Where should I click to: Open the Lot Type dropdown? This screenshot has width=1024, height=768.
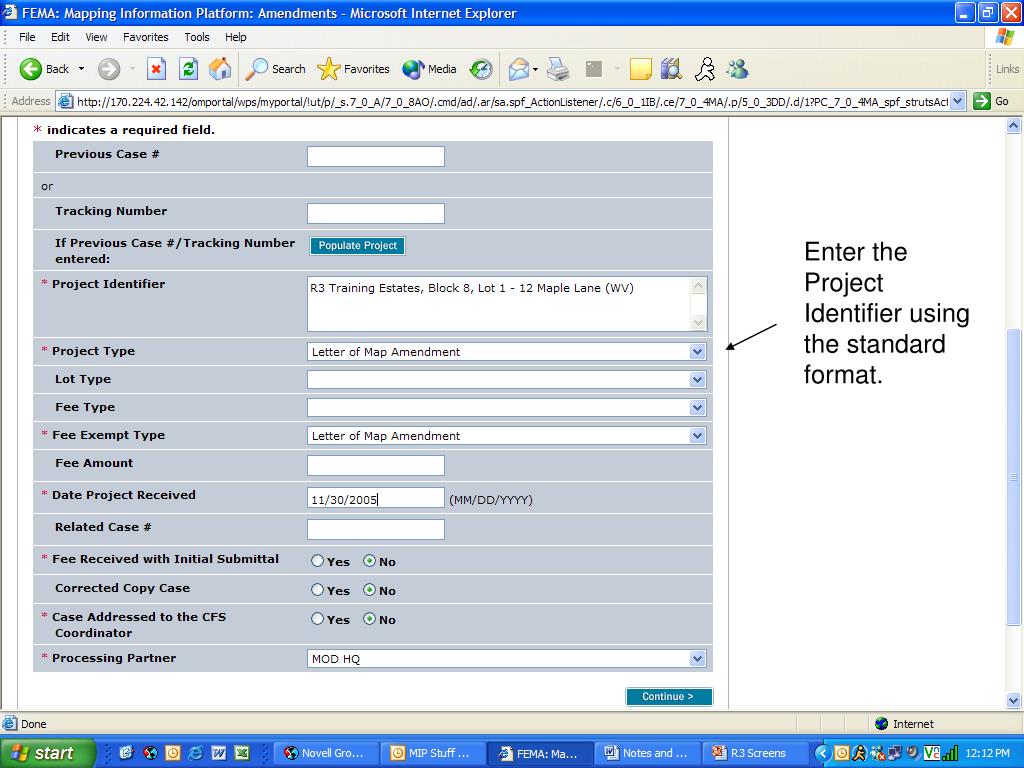[x=697, y=380]
